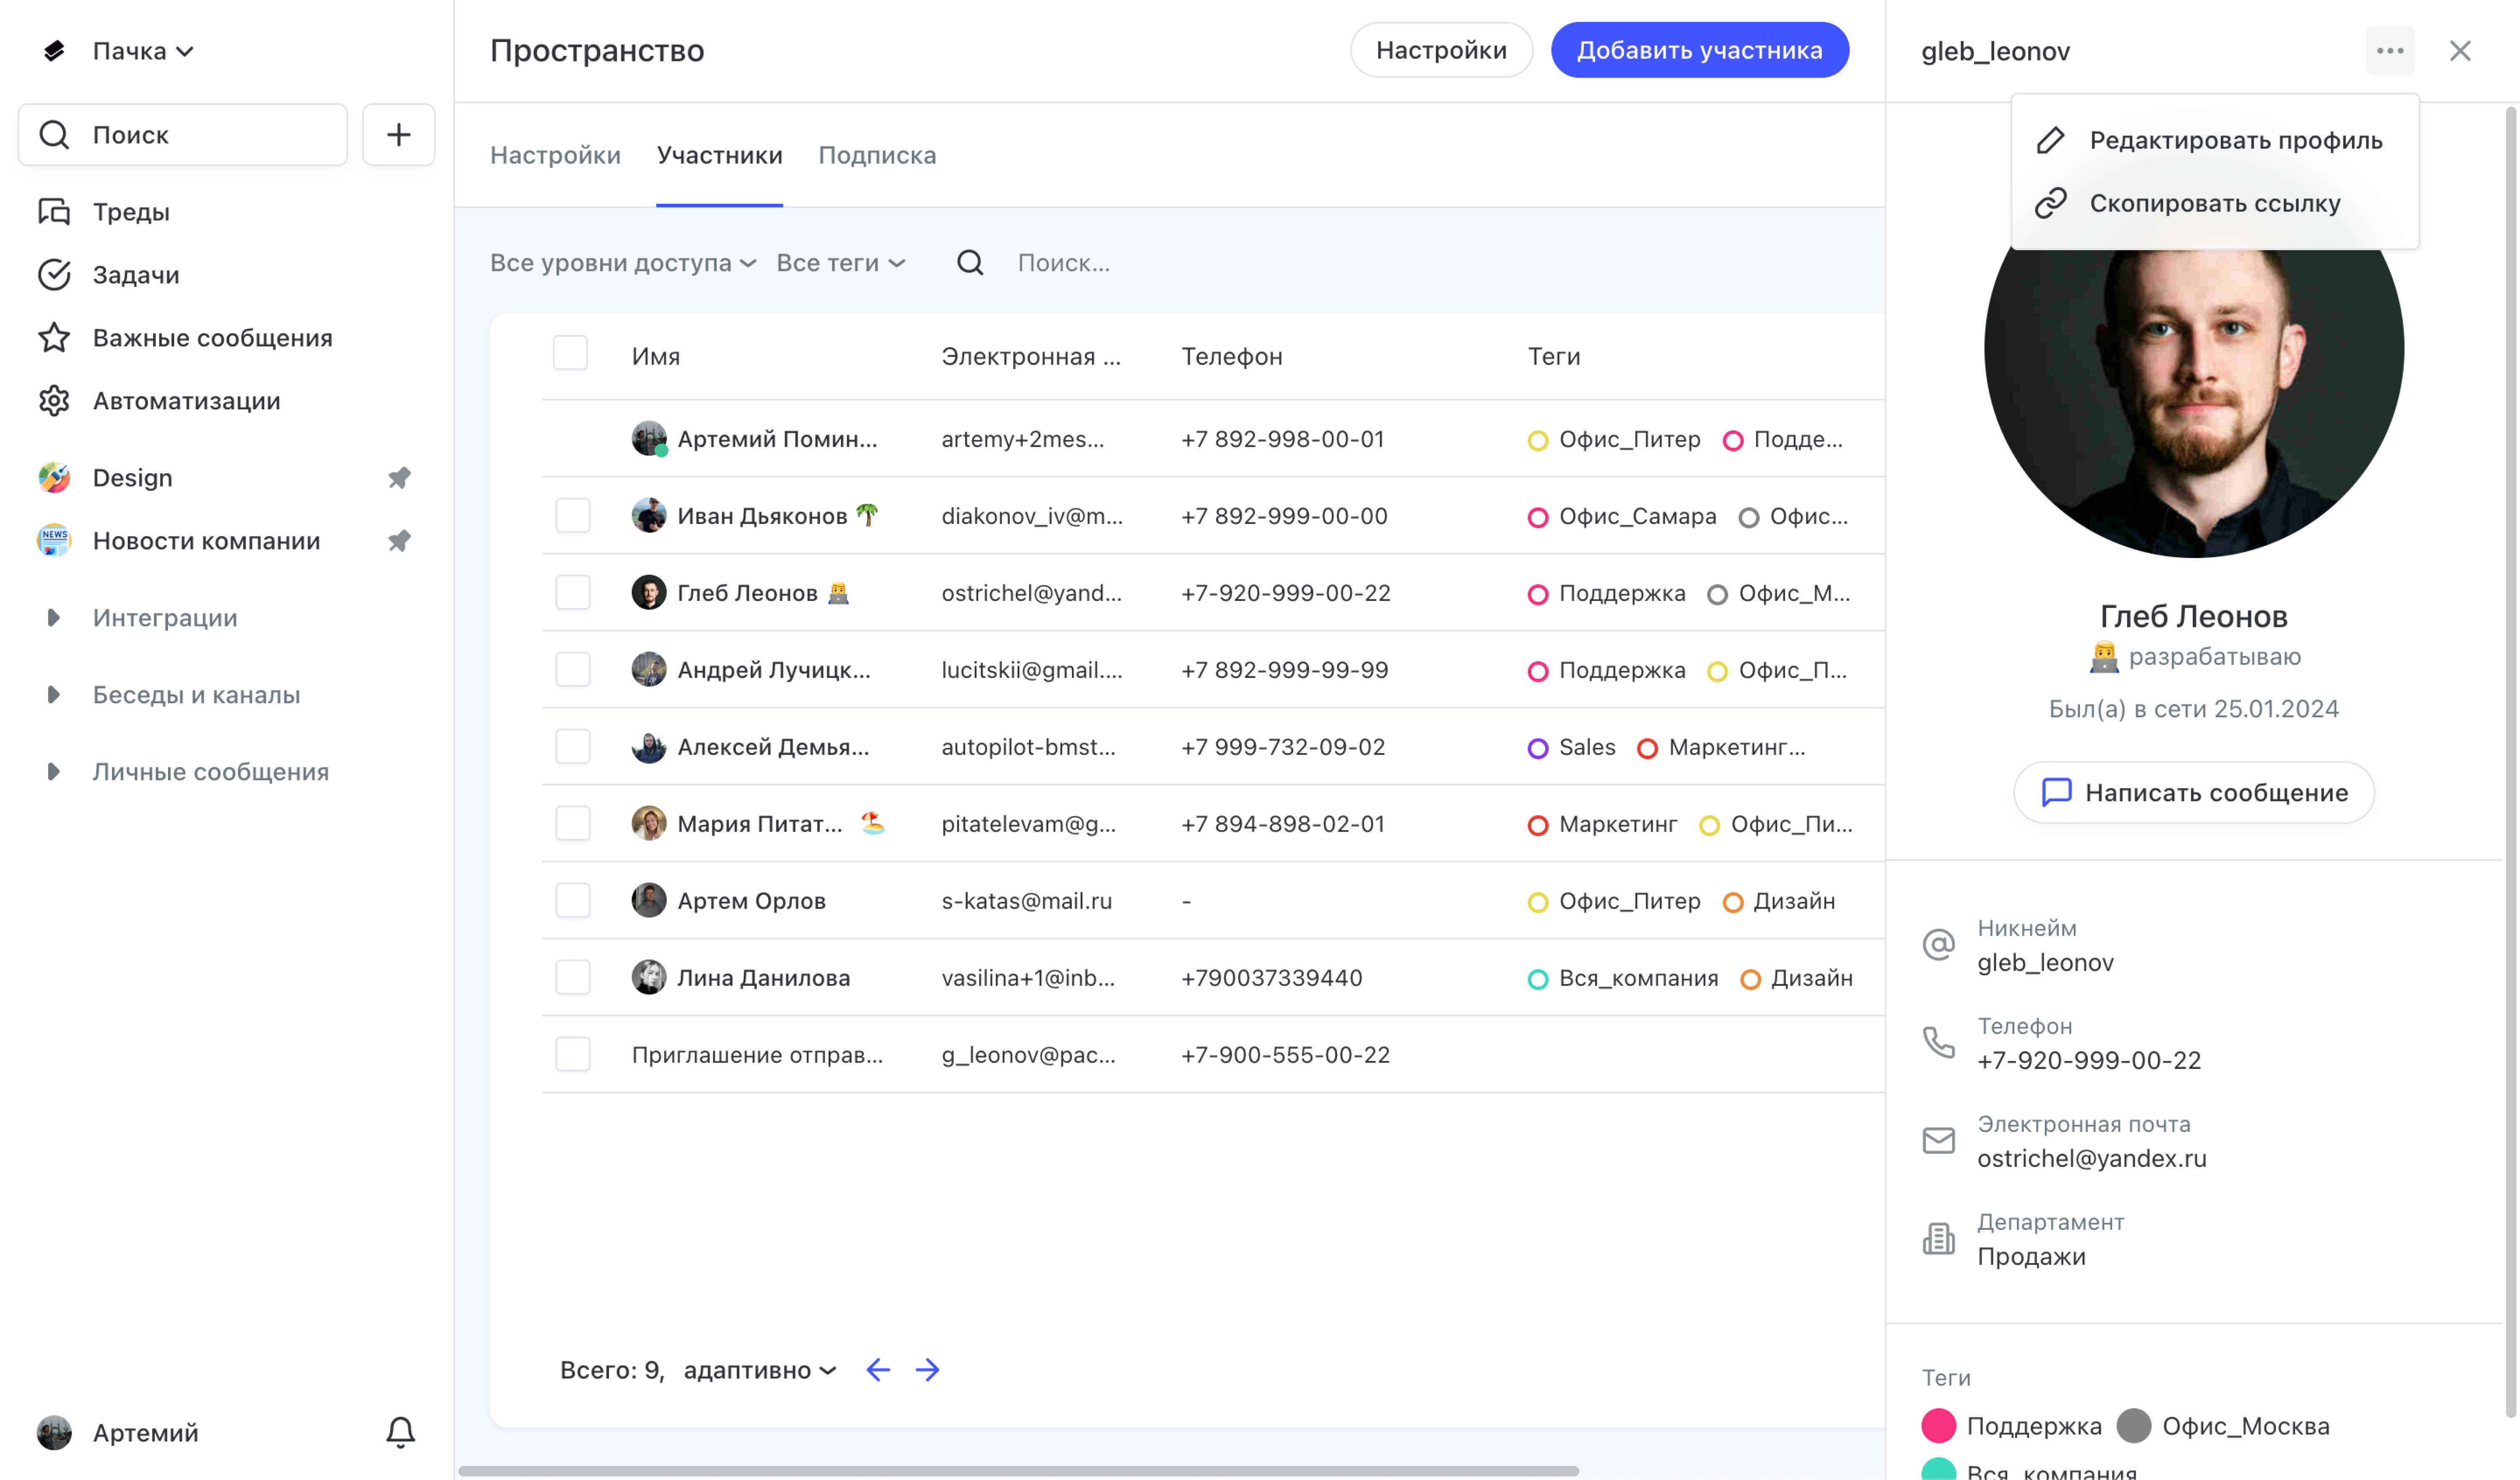Click the search magnifier in the sidebar

coord(54,135)
